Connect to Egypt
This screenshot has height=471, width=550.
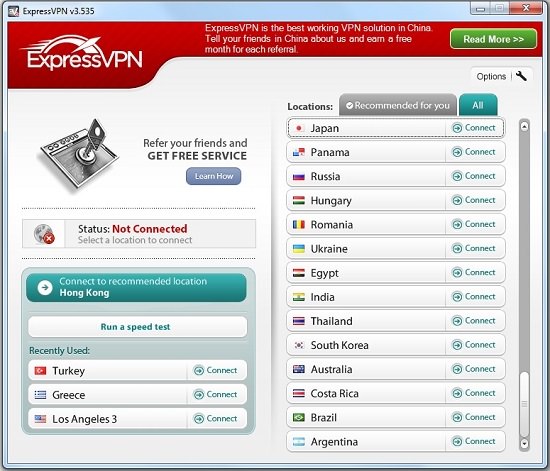click(x=474, y=272)
